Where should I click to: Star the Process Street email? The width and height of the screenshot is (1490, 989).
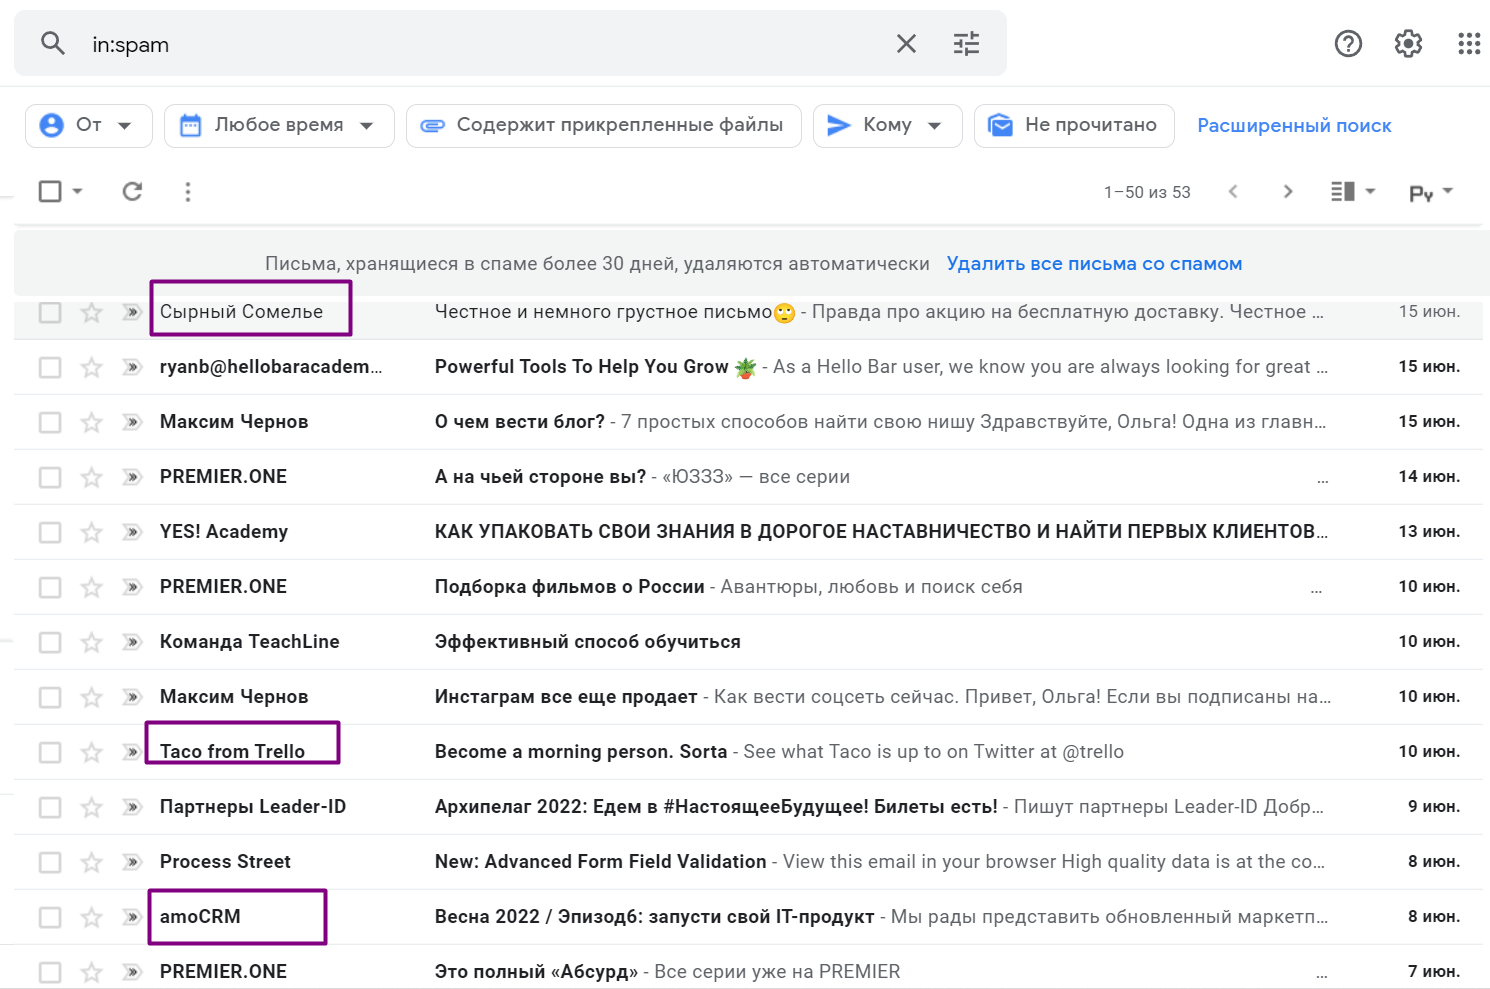[x=91, y=862]
